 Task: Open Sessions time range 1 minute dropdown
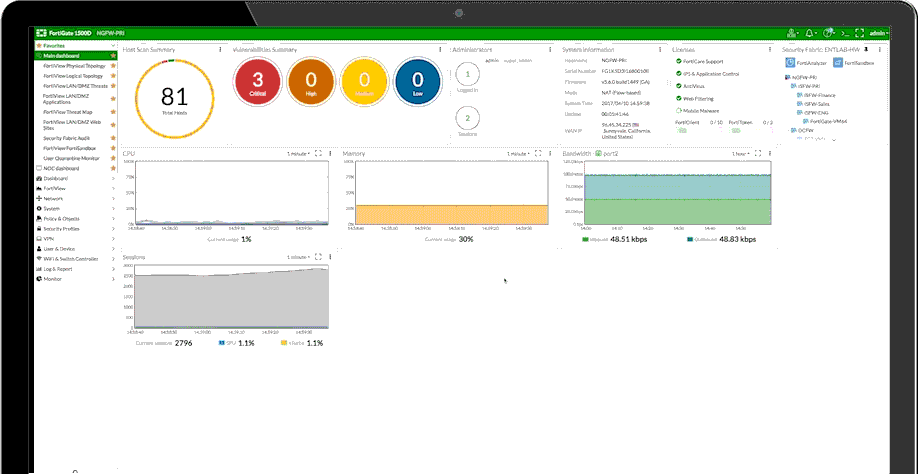[x=299, y=257]
